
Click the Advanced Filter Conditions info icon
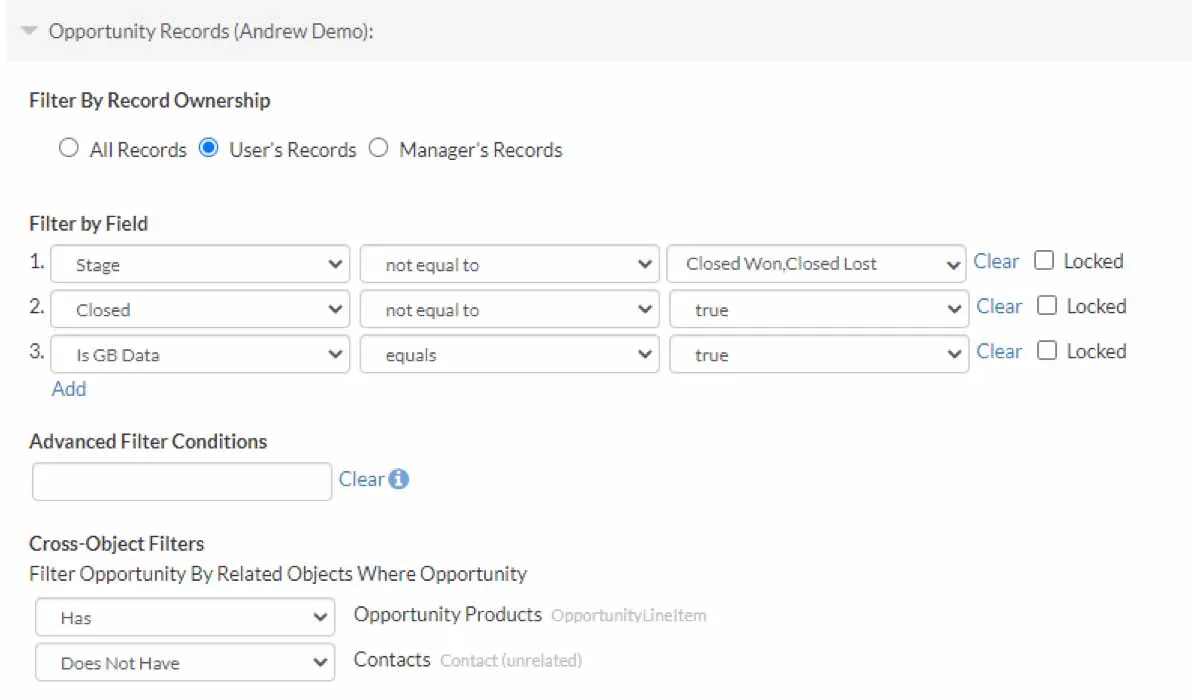pyautogui.click(x=398, y=479)
